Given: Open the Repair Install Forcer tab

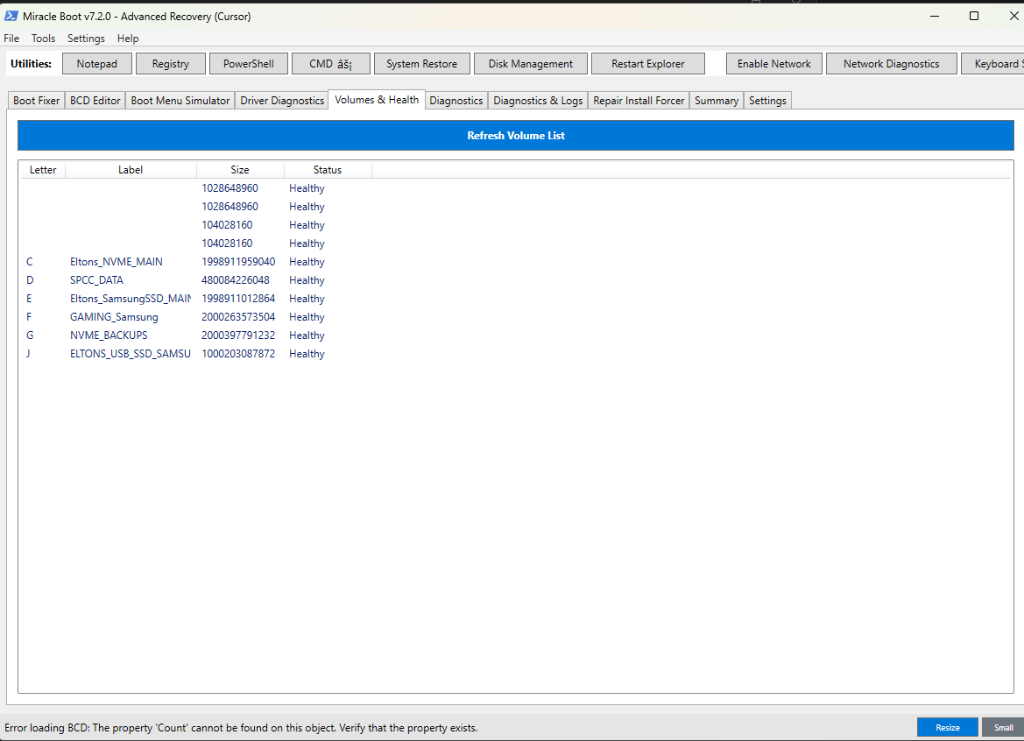Looking at the screenshot, I should coord(638,101).
